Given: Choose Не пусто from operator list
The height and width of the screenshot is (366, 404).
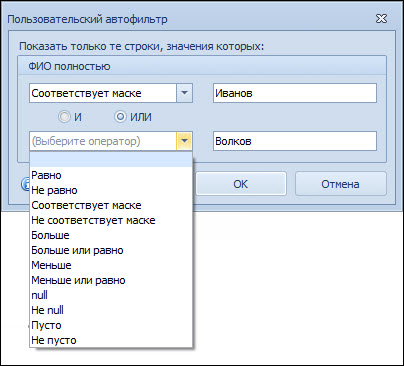Looking at the screenshot, I should (x=111, y=340).
